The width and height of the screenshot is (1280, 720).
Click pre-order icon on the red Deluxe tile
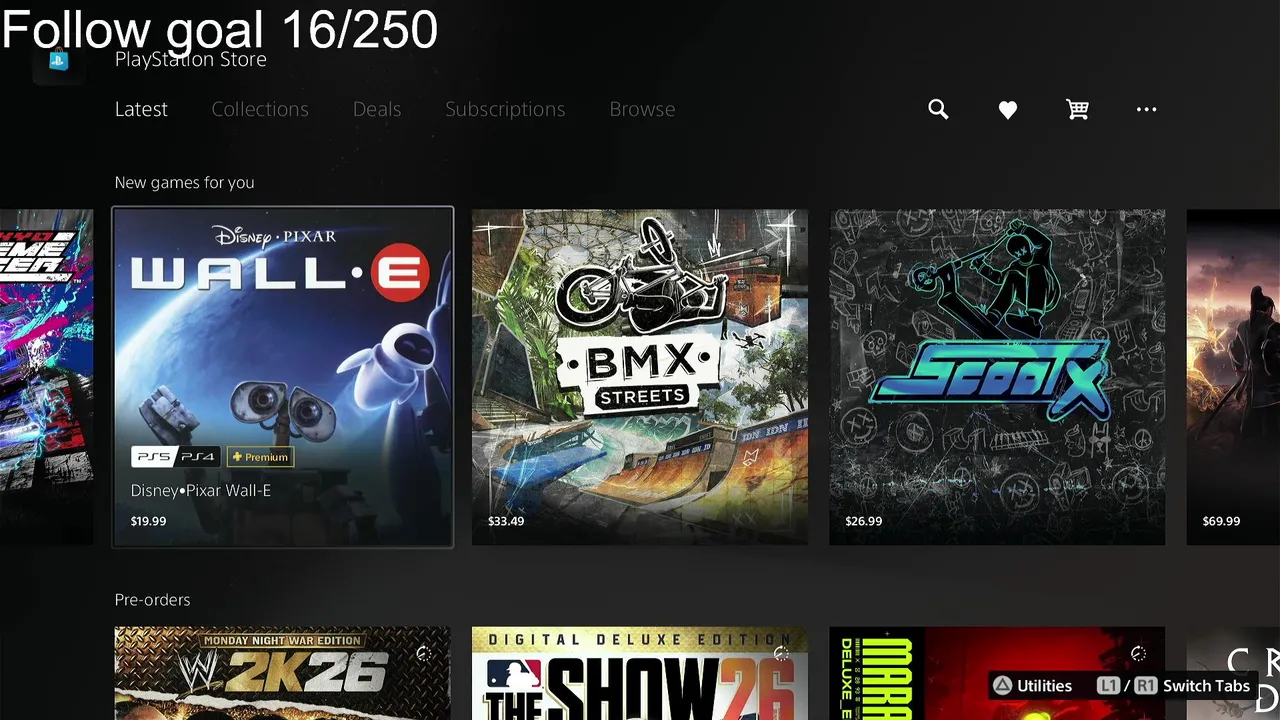pyautogui.click(x=1138, y=654)
